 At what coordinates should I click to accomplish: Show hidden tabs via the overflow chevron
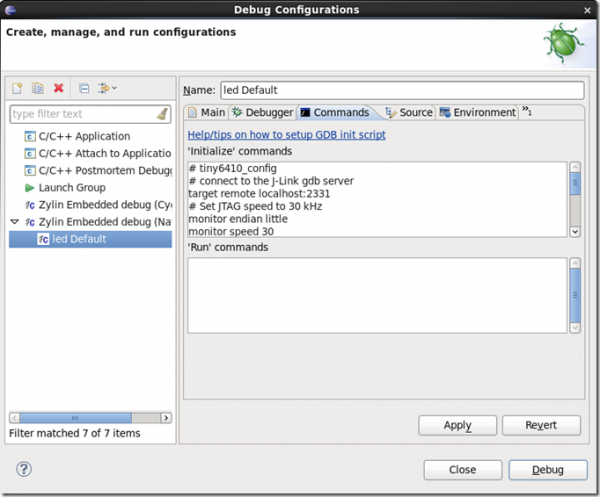(527, 112)
